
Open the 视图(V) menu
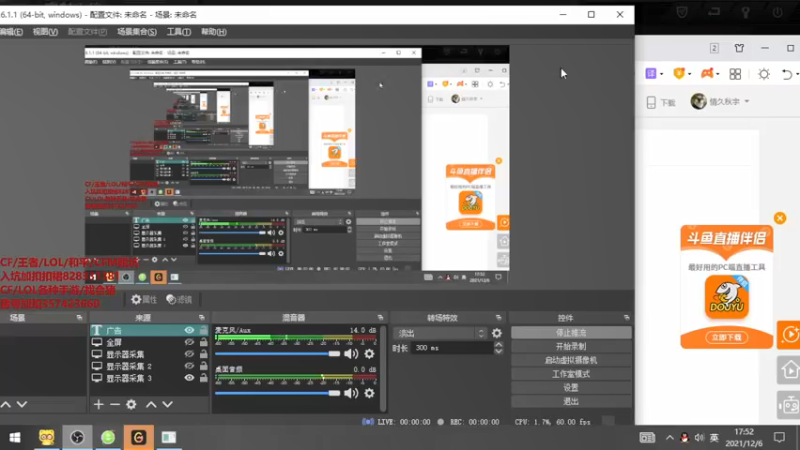tap(45, 32)
